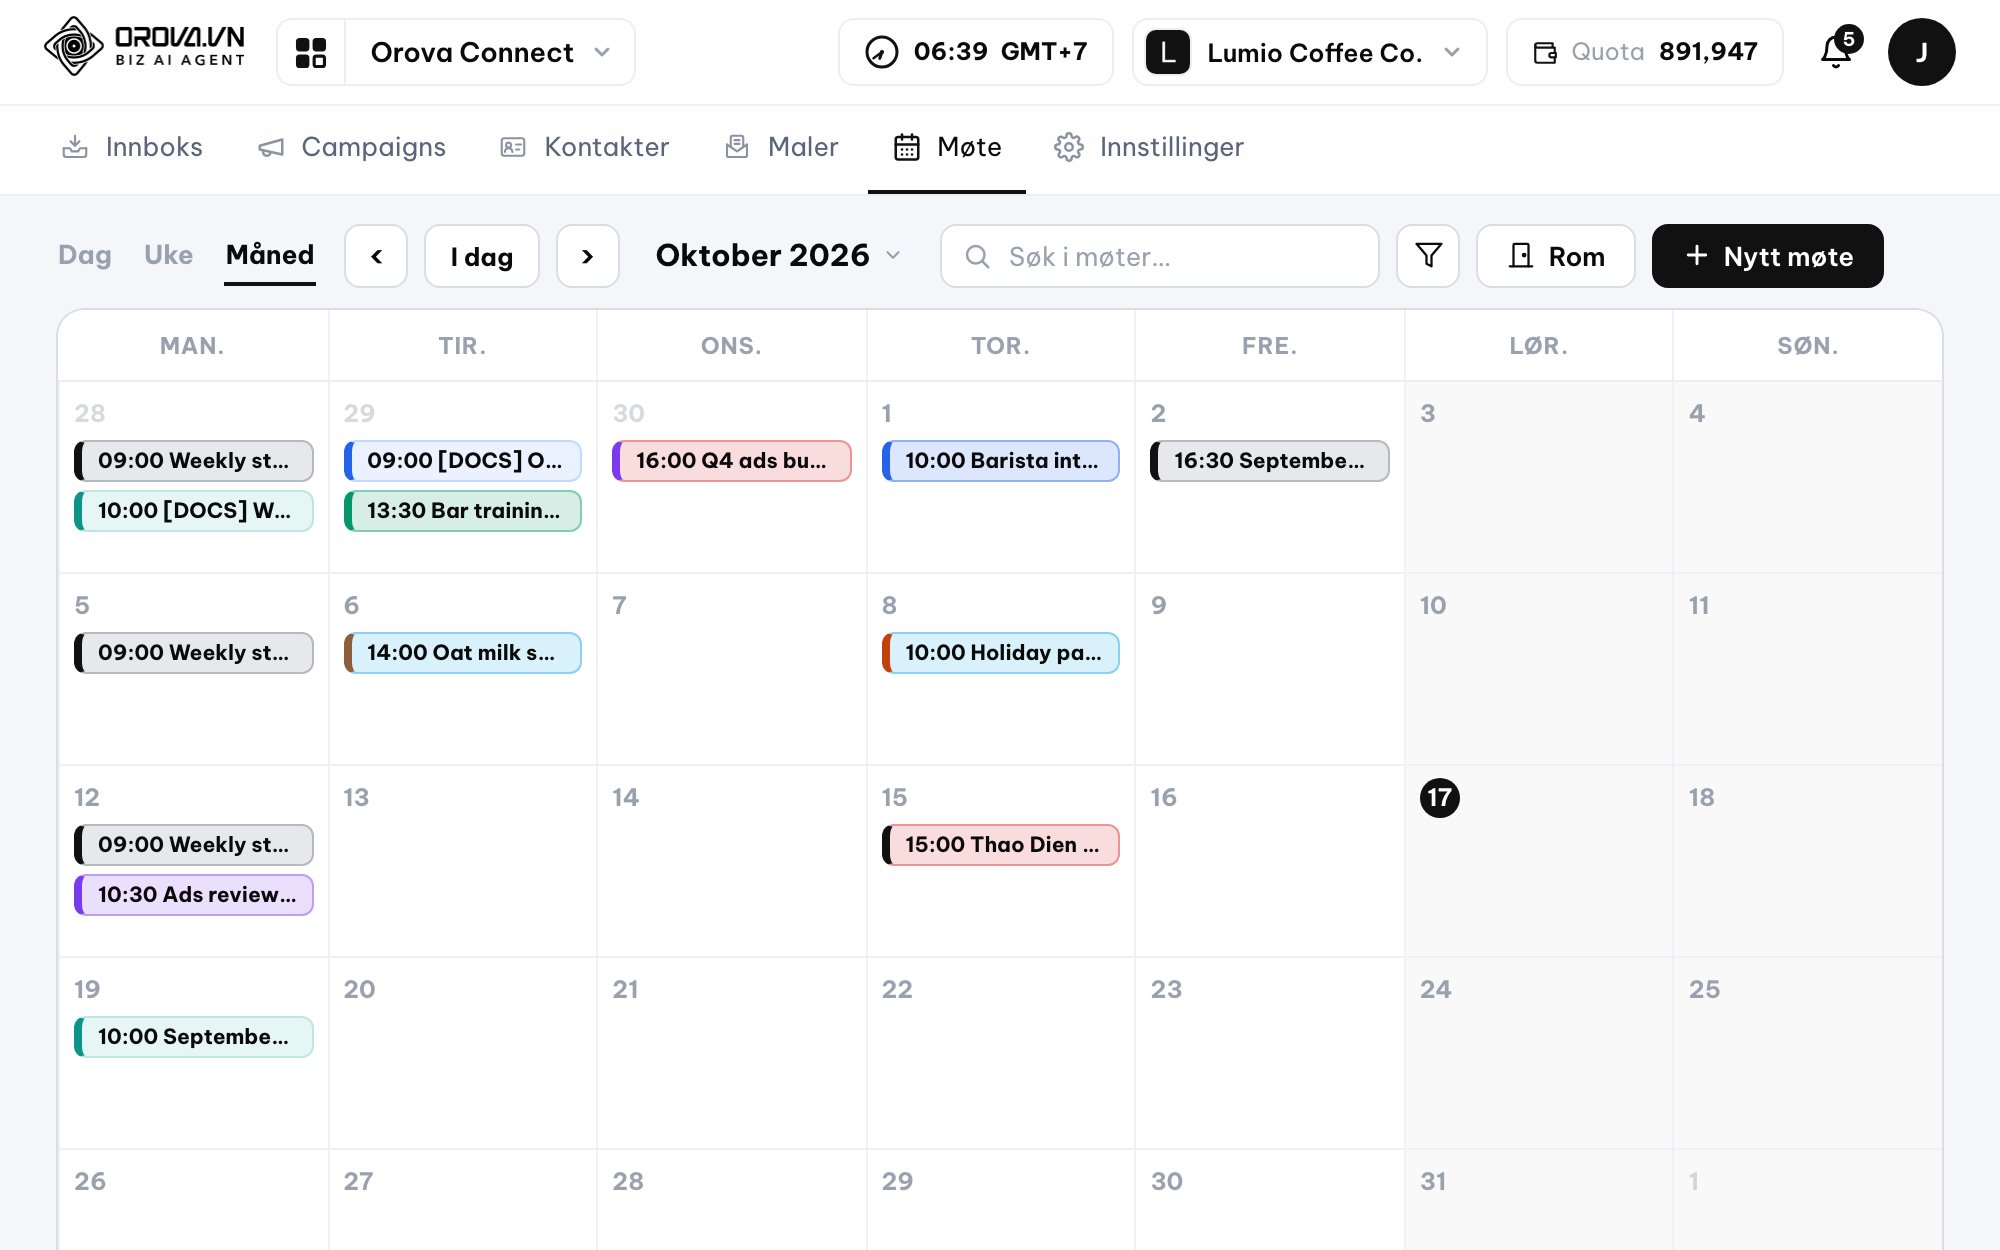Click the Quota wallet icon

1545,53
